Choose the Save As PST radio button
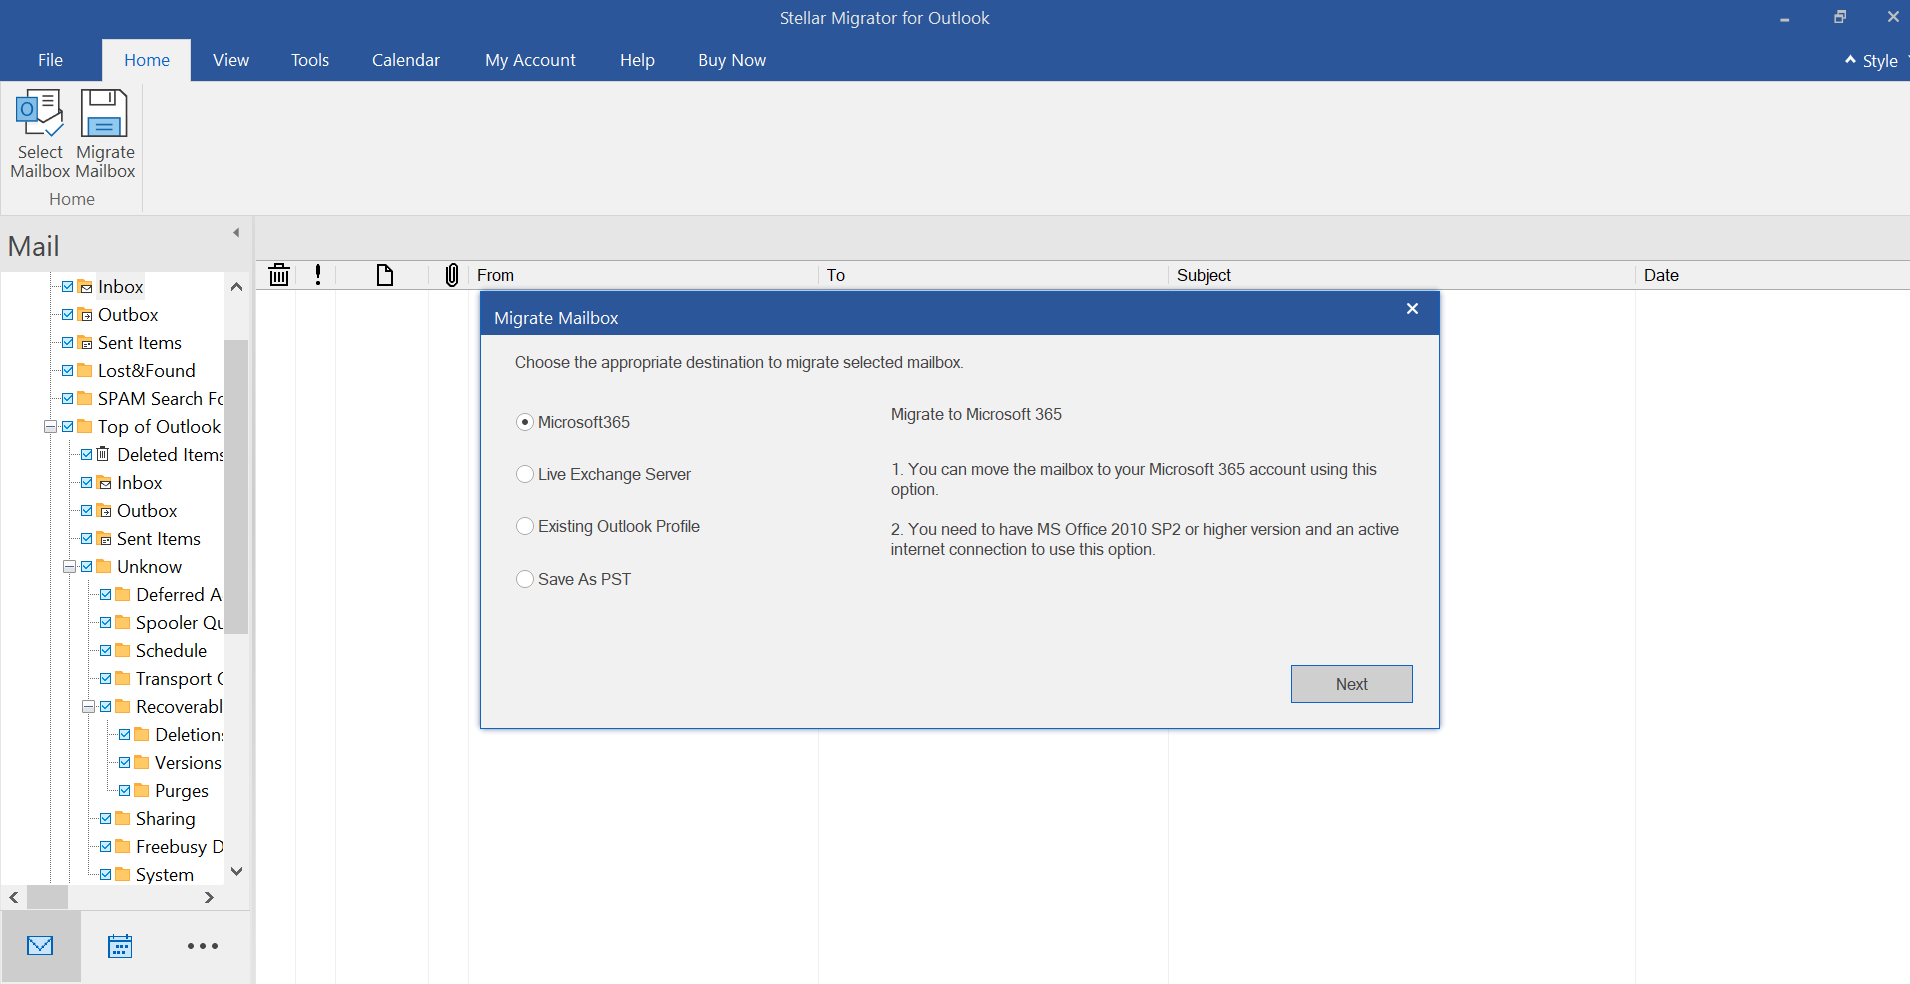Viewport: 1910px width, 984px height. [x=525, y=579]
